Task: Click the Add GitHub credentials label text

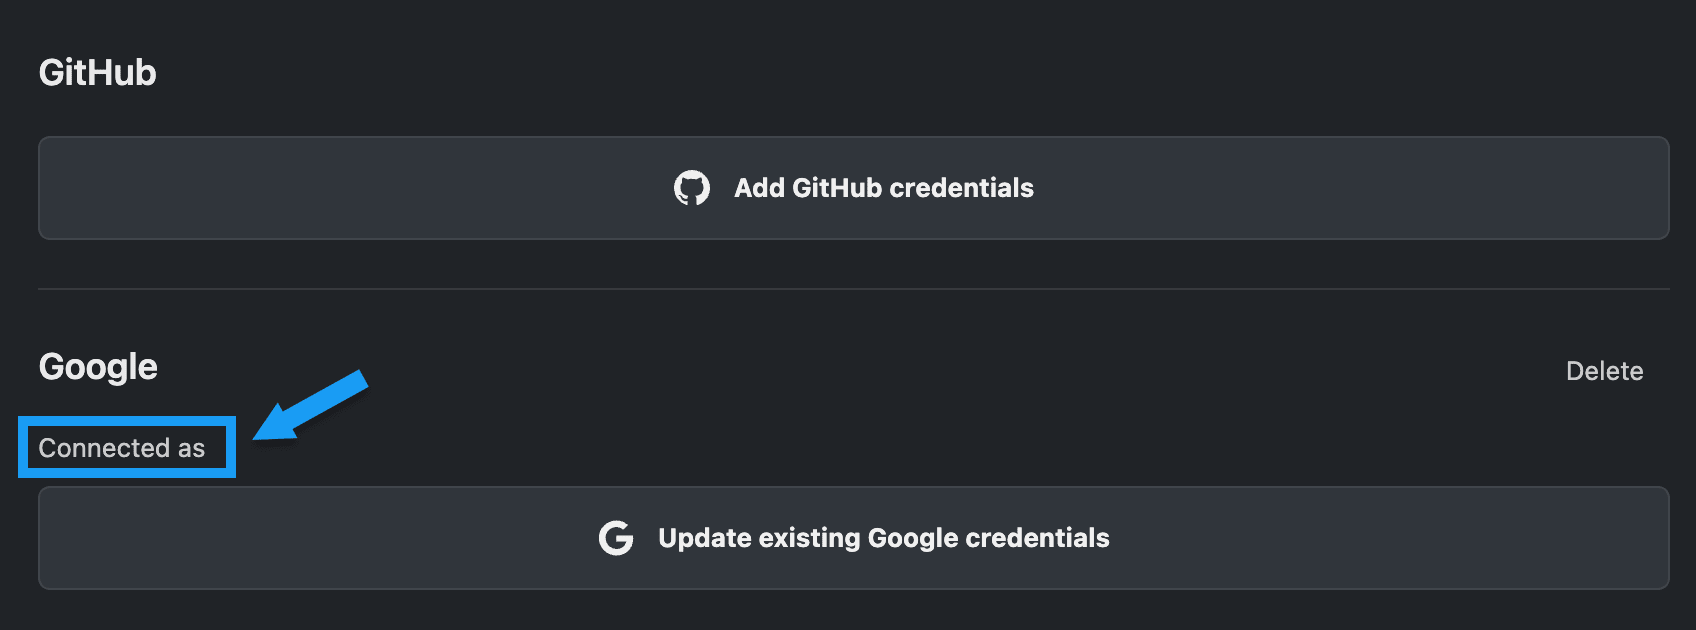Action: (x=884, y=188)
